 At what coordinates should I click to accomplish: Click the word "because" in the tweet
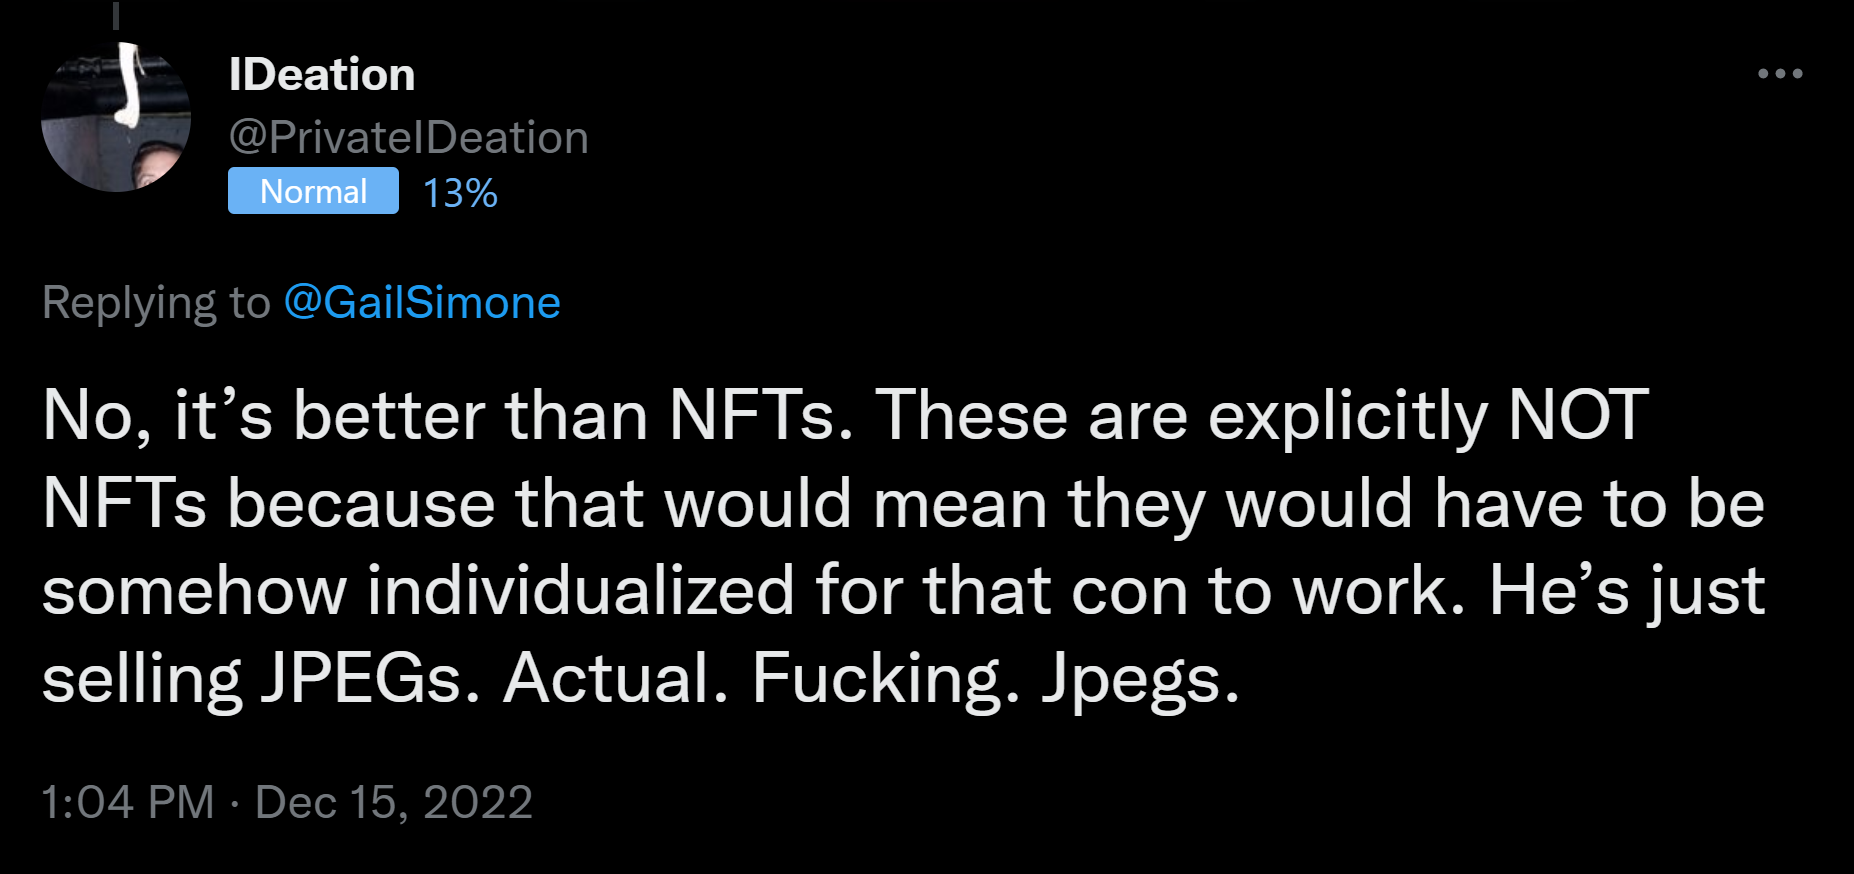pyautogui.click(x=361, y=503)
